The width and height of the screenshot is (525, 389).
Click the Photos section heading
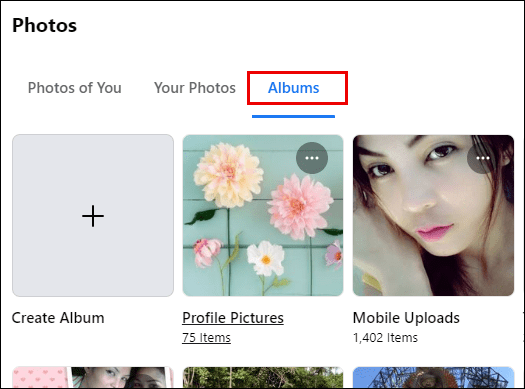click(x=45, y=25)
